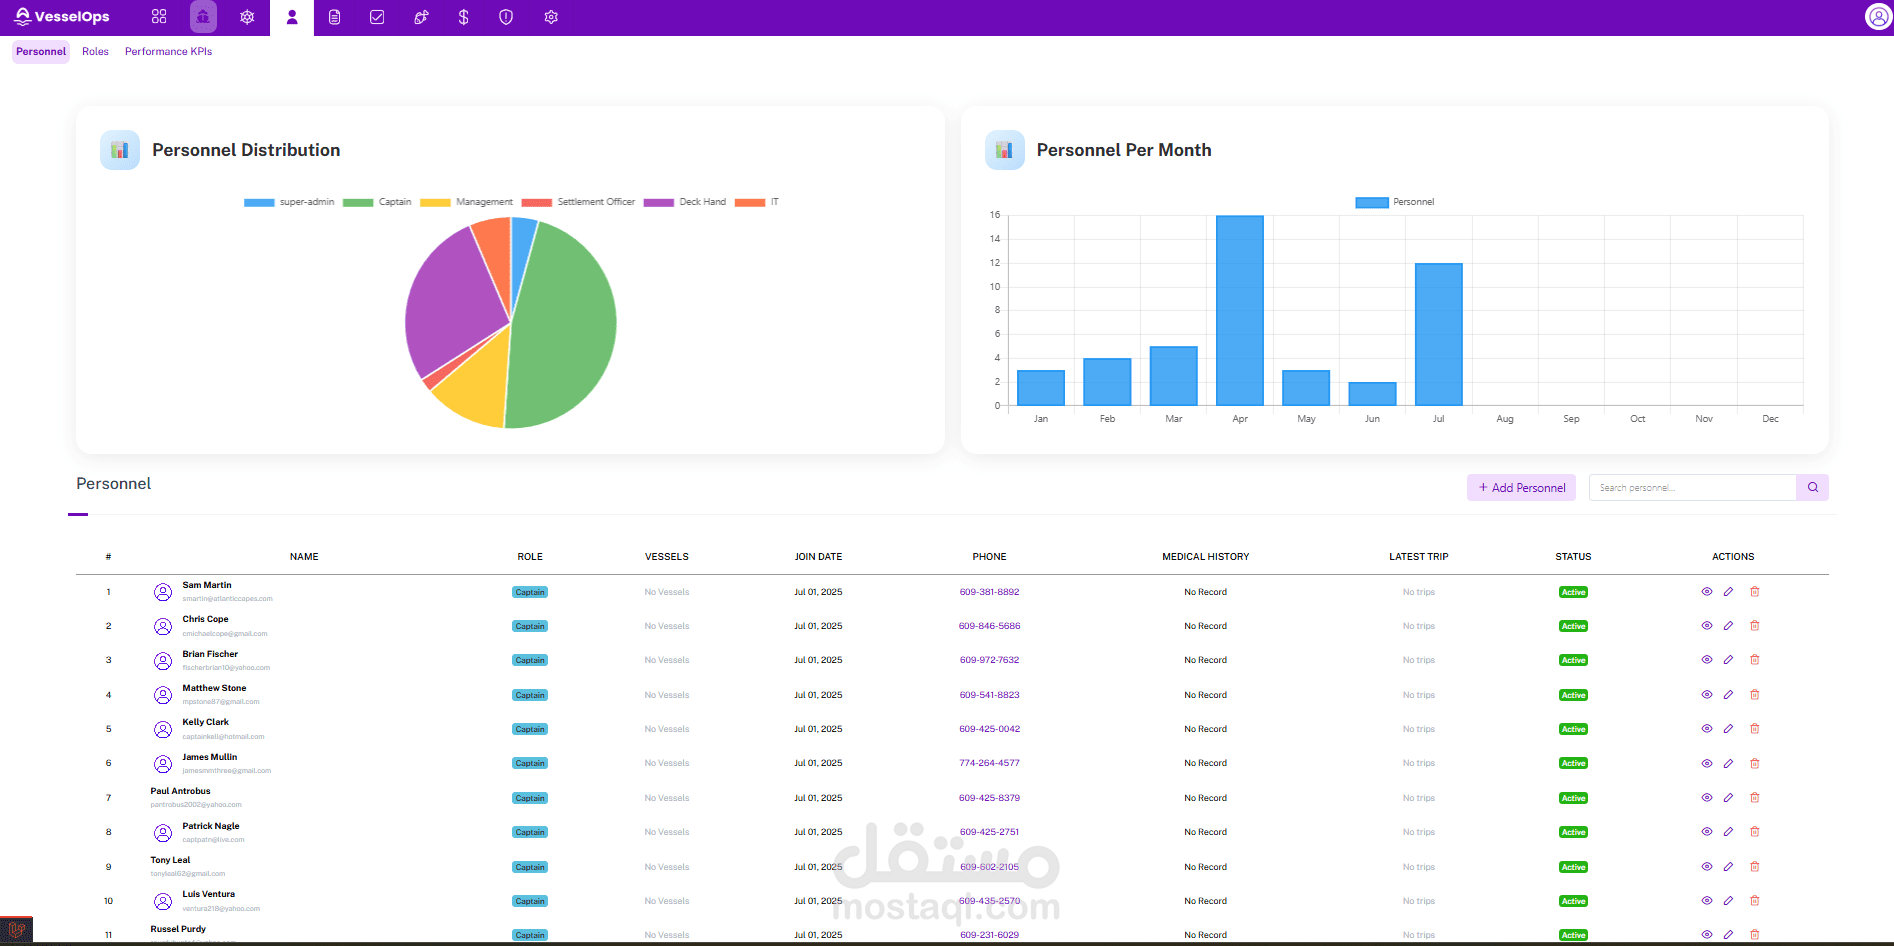Image resolution: width=1894 pixels, height=946 pixels.
Task: Click Chris Cope's phone number link
Action: click(989, 626)
